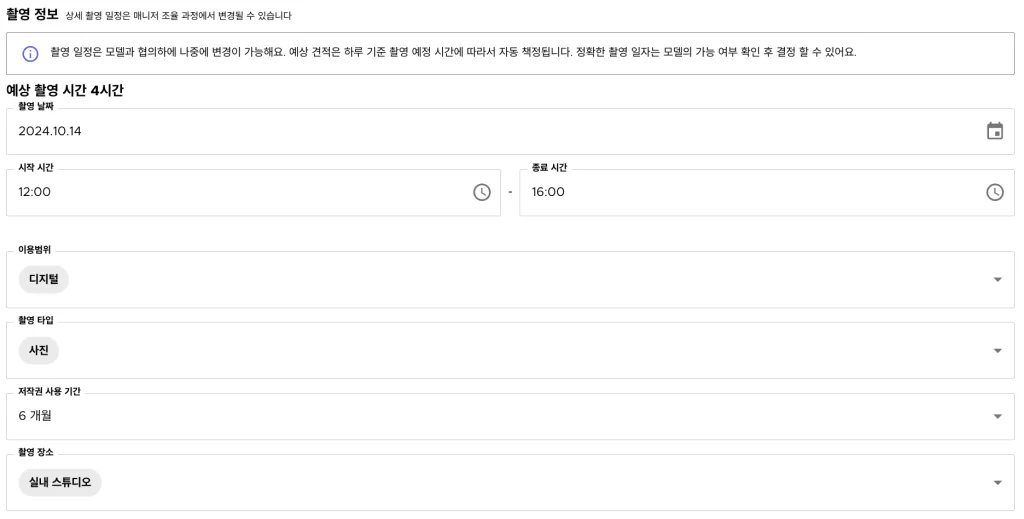Click the info icon in the notice banner
This screenshot has height=519, width=1024.
pos(30,53)
